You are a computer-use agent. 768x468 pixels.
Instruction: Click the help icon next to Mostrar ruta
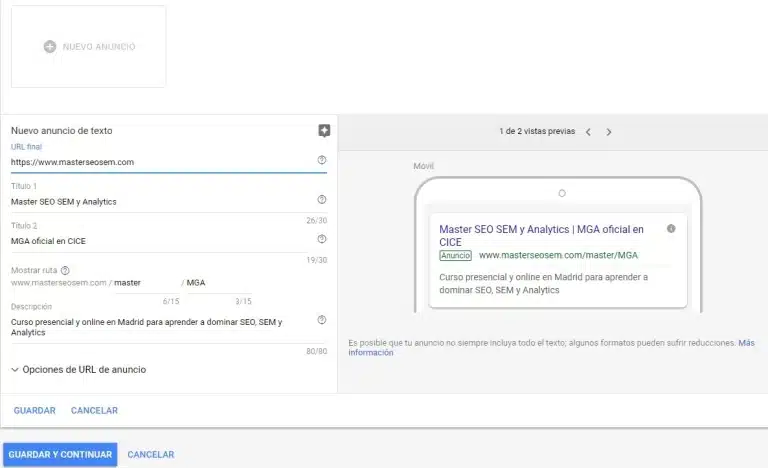[x=65, y=270]
